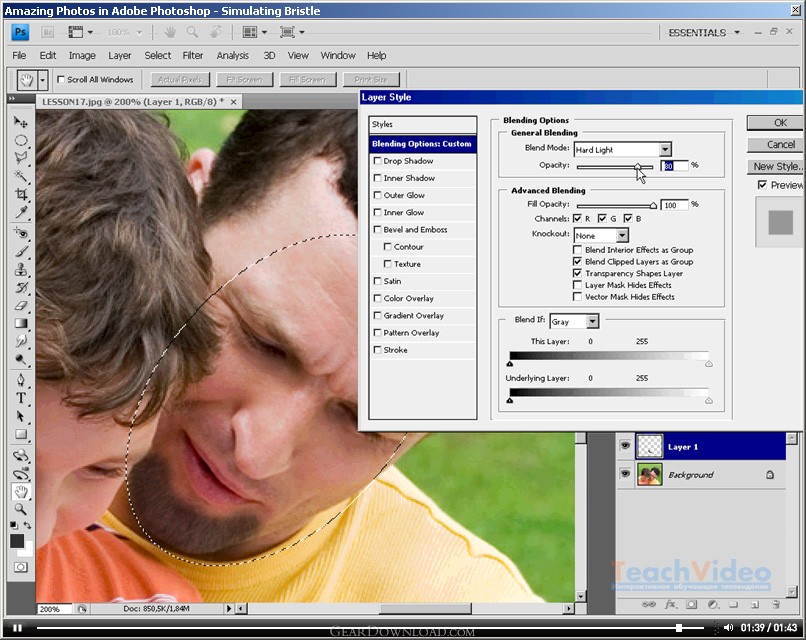The width and height of the screenshot is (806, 640).
Task: Select the Pen tool
Action: coord(21,380)
